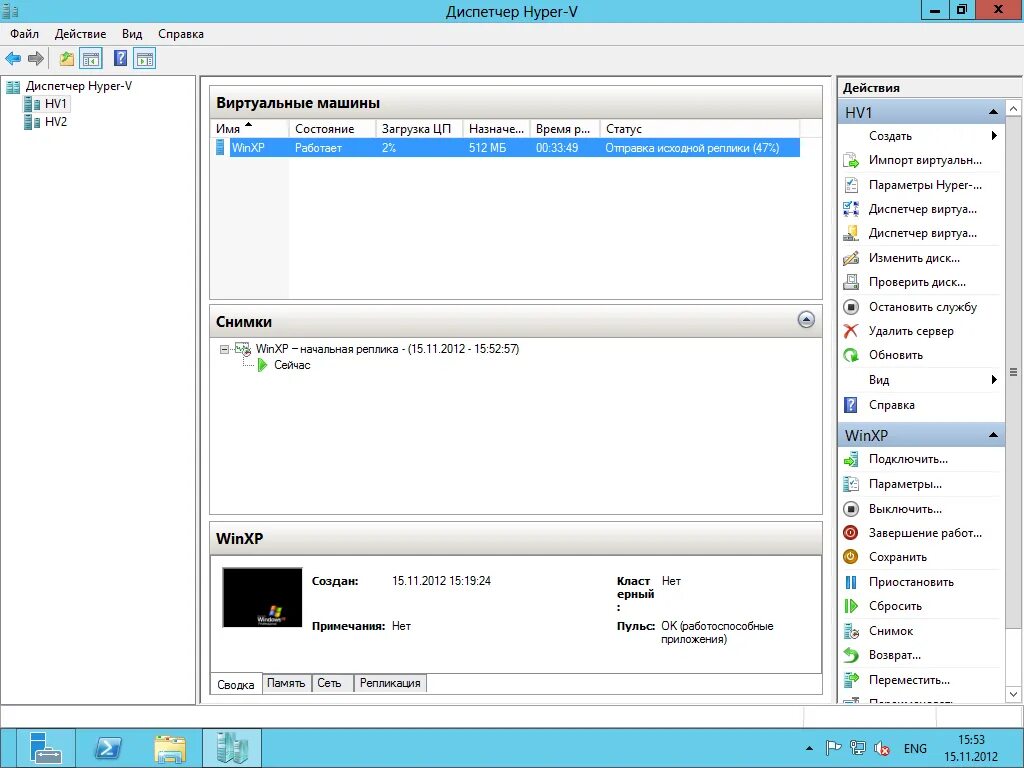
Task: Click the red Shut down icon
Action: point(851,533)
